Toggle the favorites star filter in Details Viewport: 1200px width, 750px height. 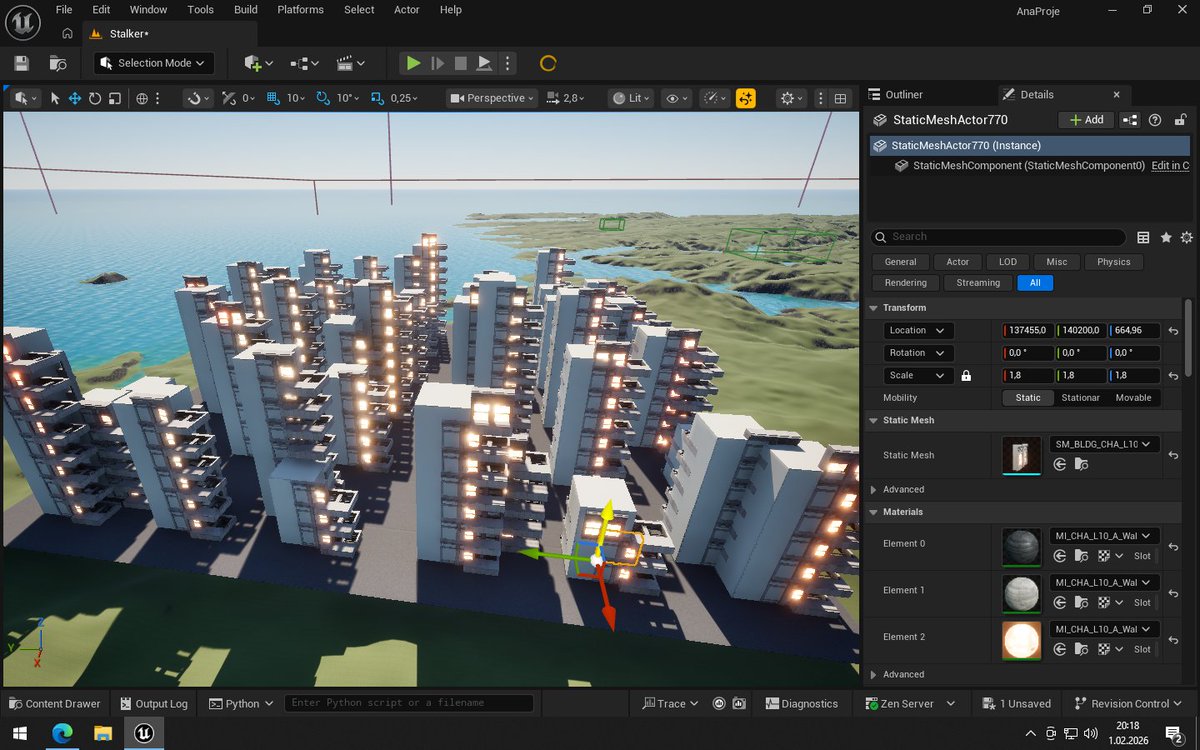point(1166,238)
